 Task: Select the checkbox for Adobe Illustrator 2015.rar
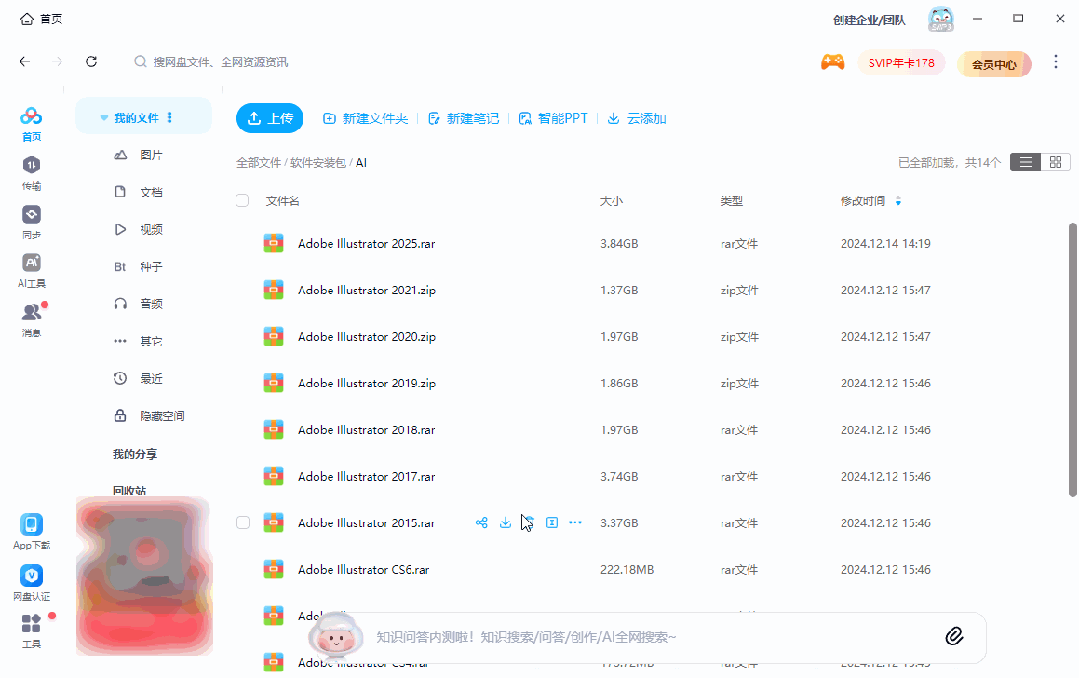click(x=242, y=522)
